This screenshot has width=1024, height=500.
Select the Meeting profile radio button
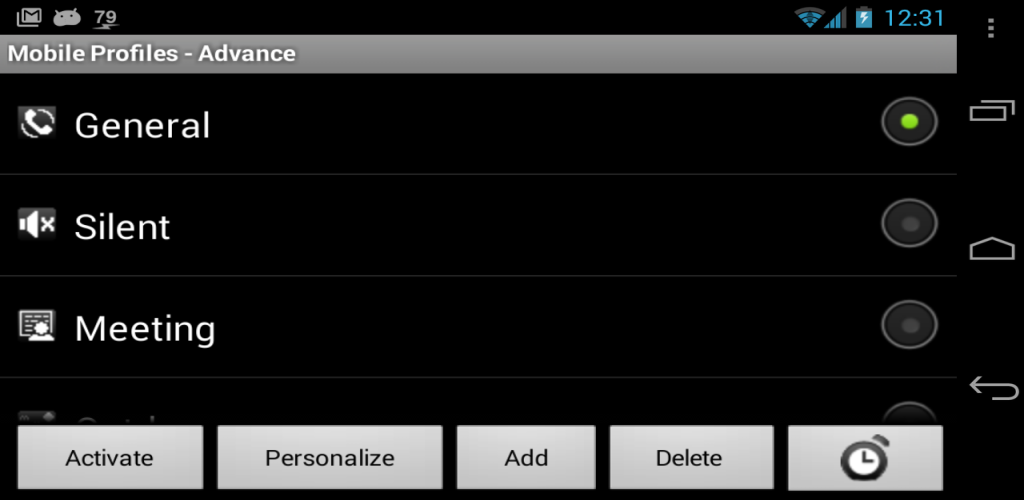coord(909,325)
